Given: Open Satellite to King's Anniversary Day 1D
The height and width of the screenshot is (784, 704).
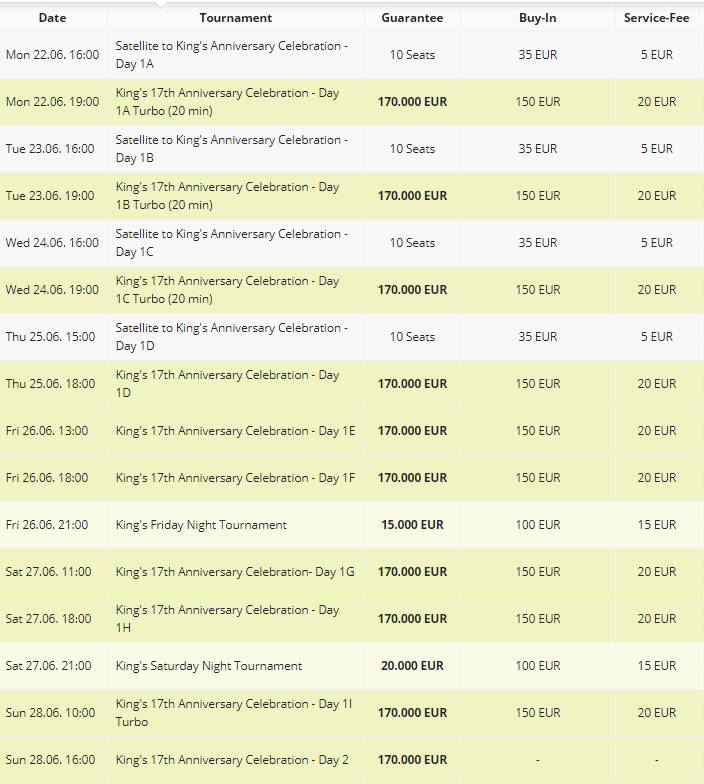Looking at the screenshot, I should [x=232, y=336].
